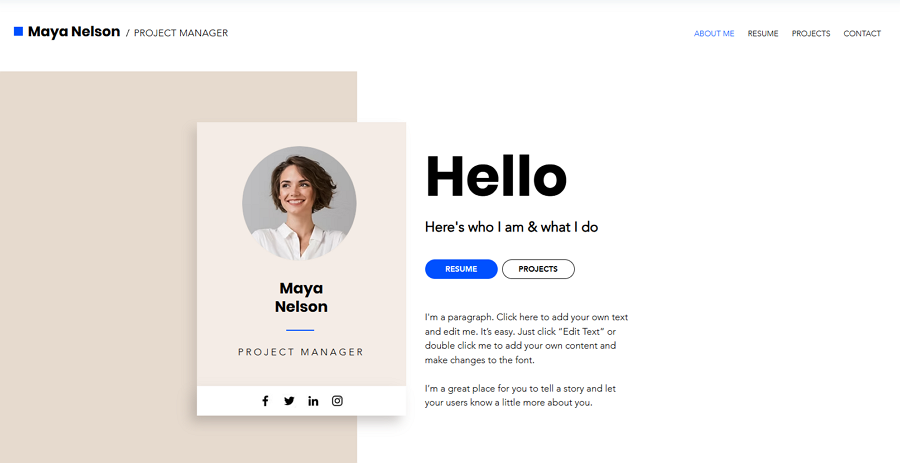The image size is (900, 463).
Task: Click the Maya Nelson site title in header
Action: [x=74, y=32]
